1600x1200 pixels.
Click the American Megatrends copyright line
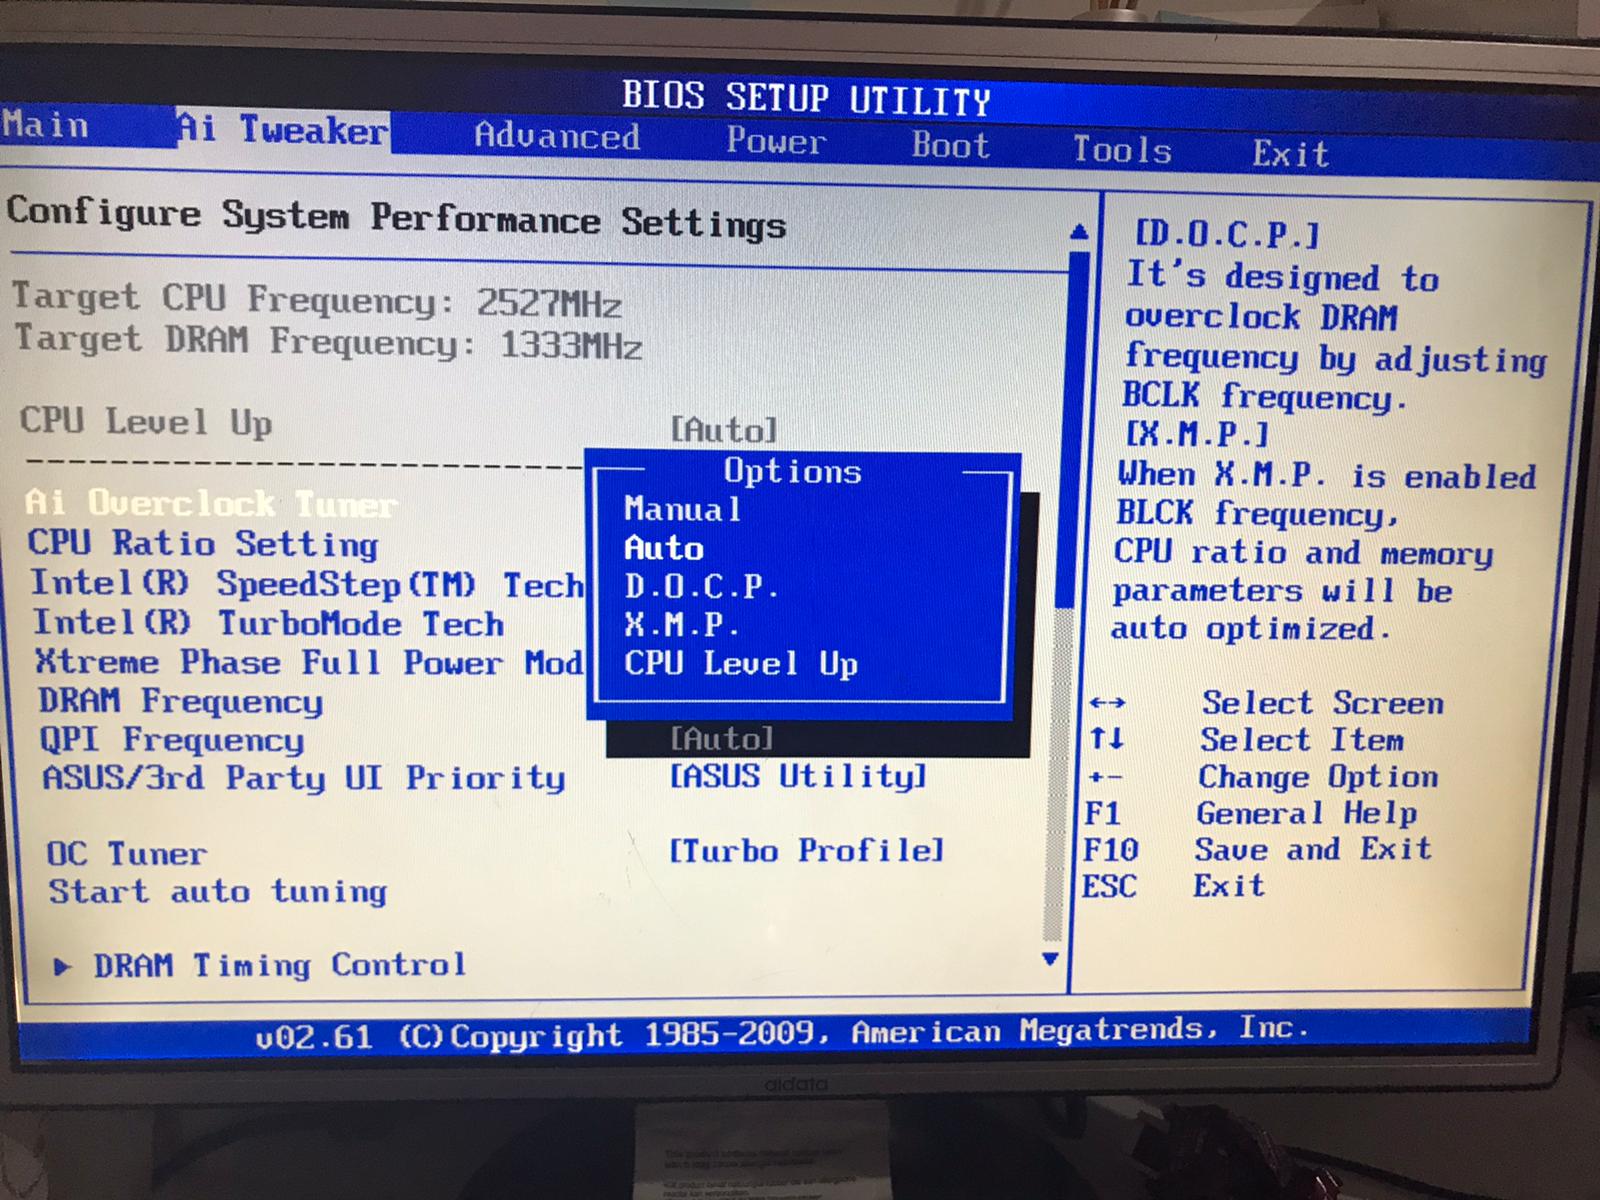782,1034
